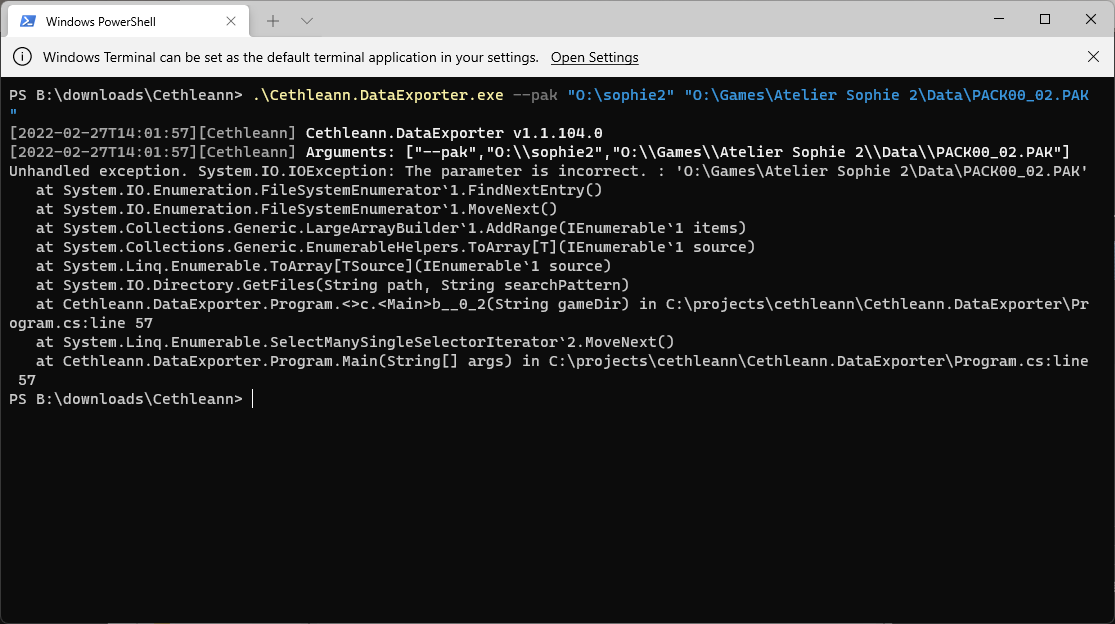Click the info icon in notification bar
Image resolution: width=1115 pixels, height=624 pixels.
point(22,57)
